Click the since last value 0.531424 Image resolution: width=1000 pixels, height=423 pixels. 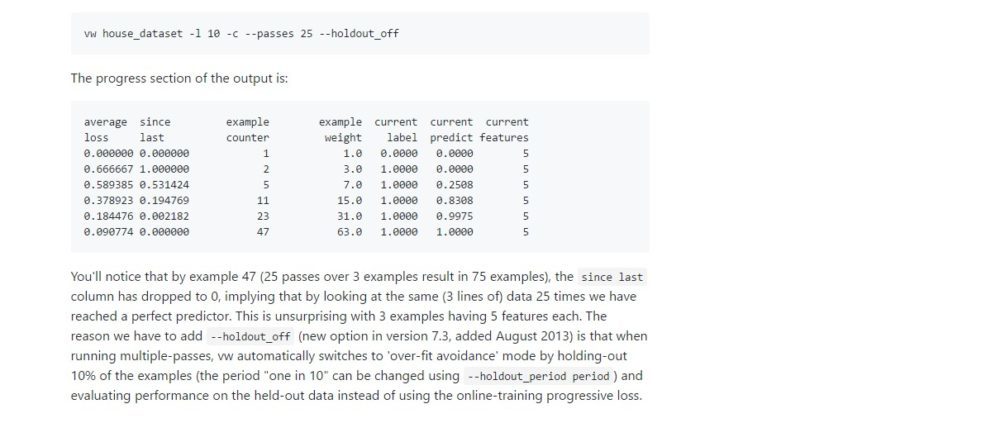[x=164, y=185]
